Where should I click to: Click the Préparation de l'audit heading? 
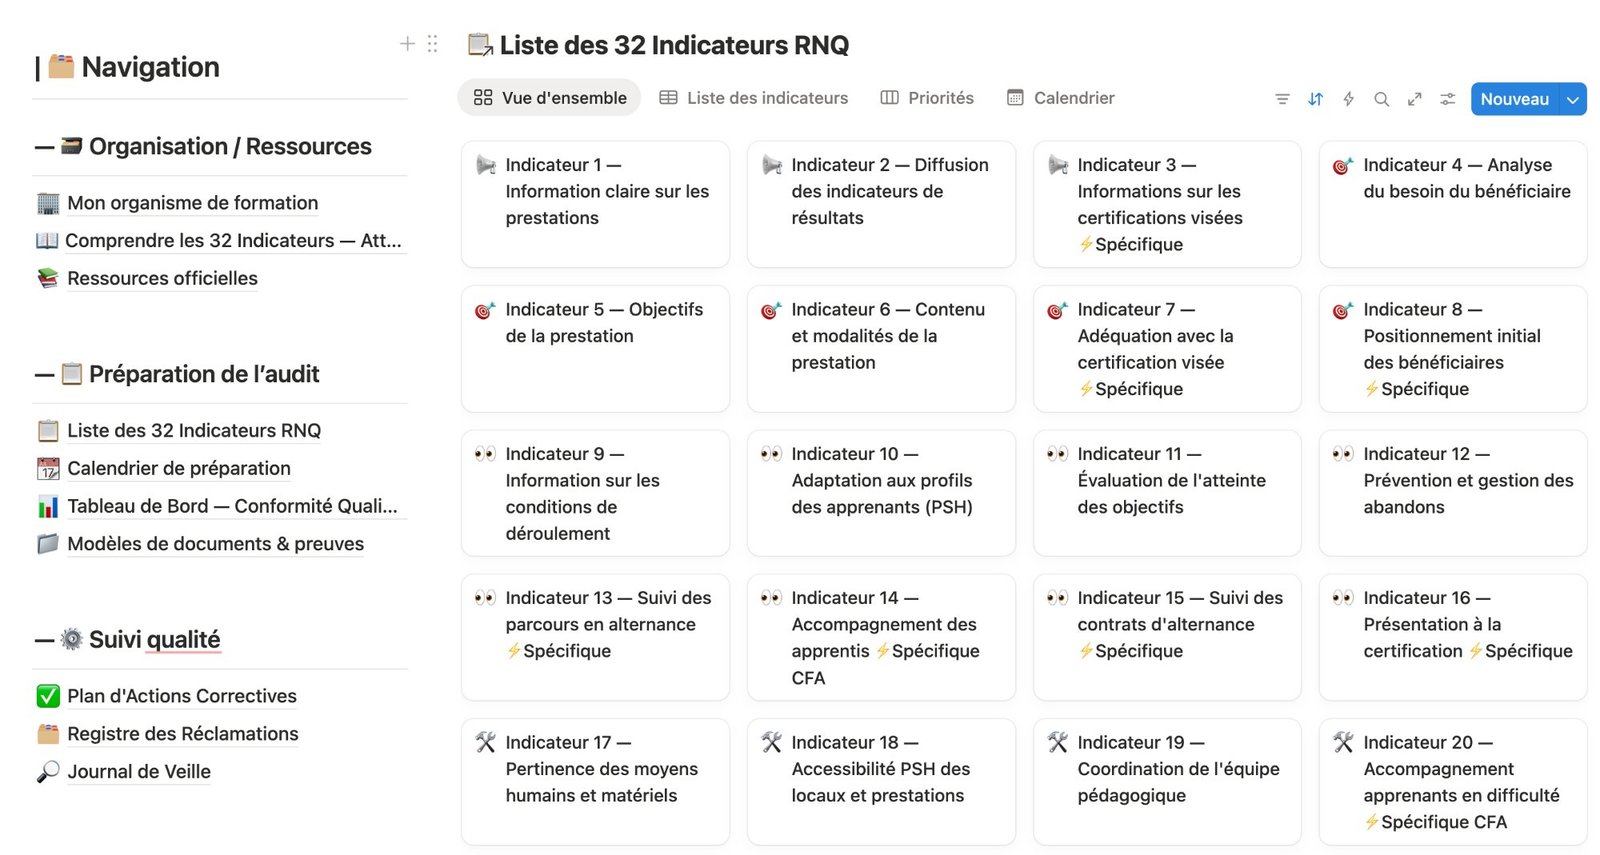[204, 375]
